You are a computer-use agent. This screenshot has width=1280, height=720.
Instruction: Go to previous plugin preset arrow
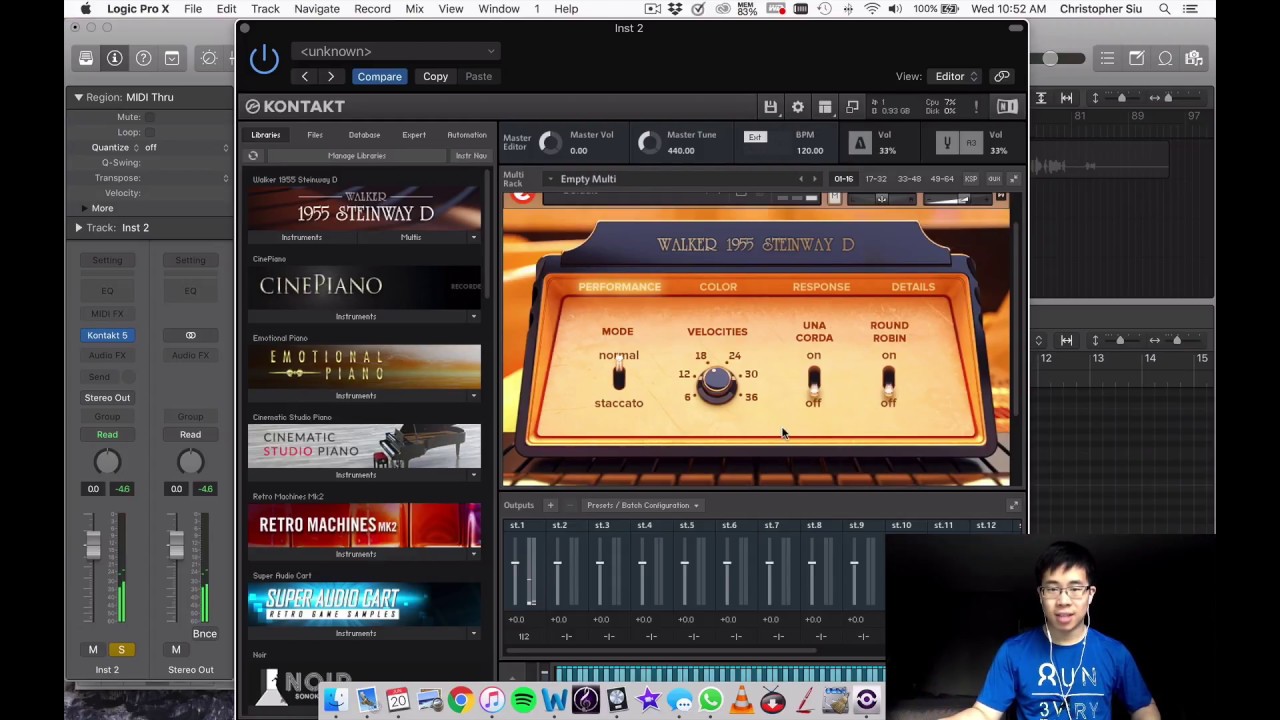tap(305, 76)
